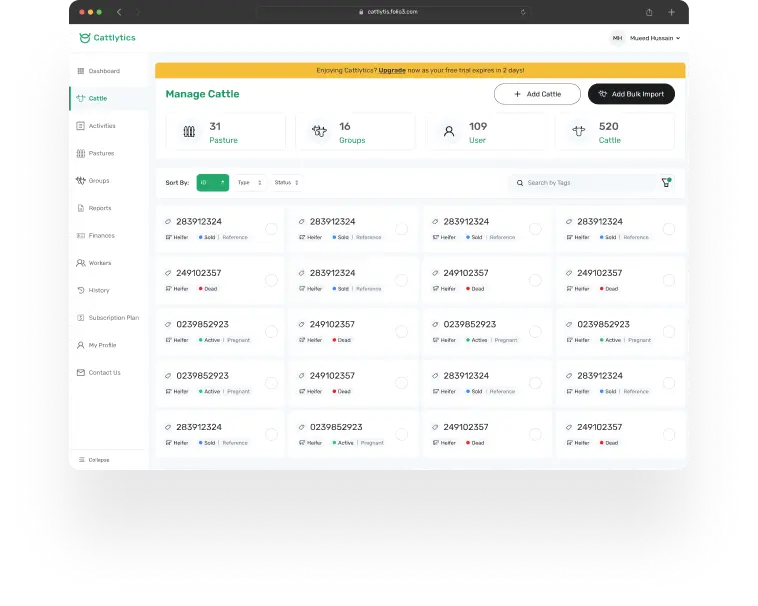Screen dimensions: 758x606
Task: Select the circle on the bottom-left cattle card
Action: pos(271,435)
